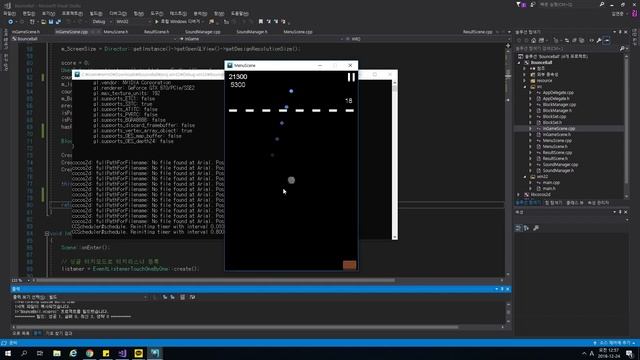The width and height of the screenshot is (640, 360).
Task: Collapse the win32 folder in Solution Explorer
Action: pos(525,177)
